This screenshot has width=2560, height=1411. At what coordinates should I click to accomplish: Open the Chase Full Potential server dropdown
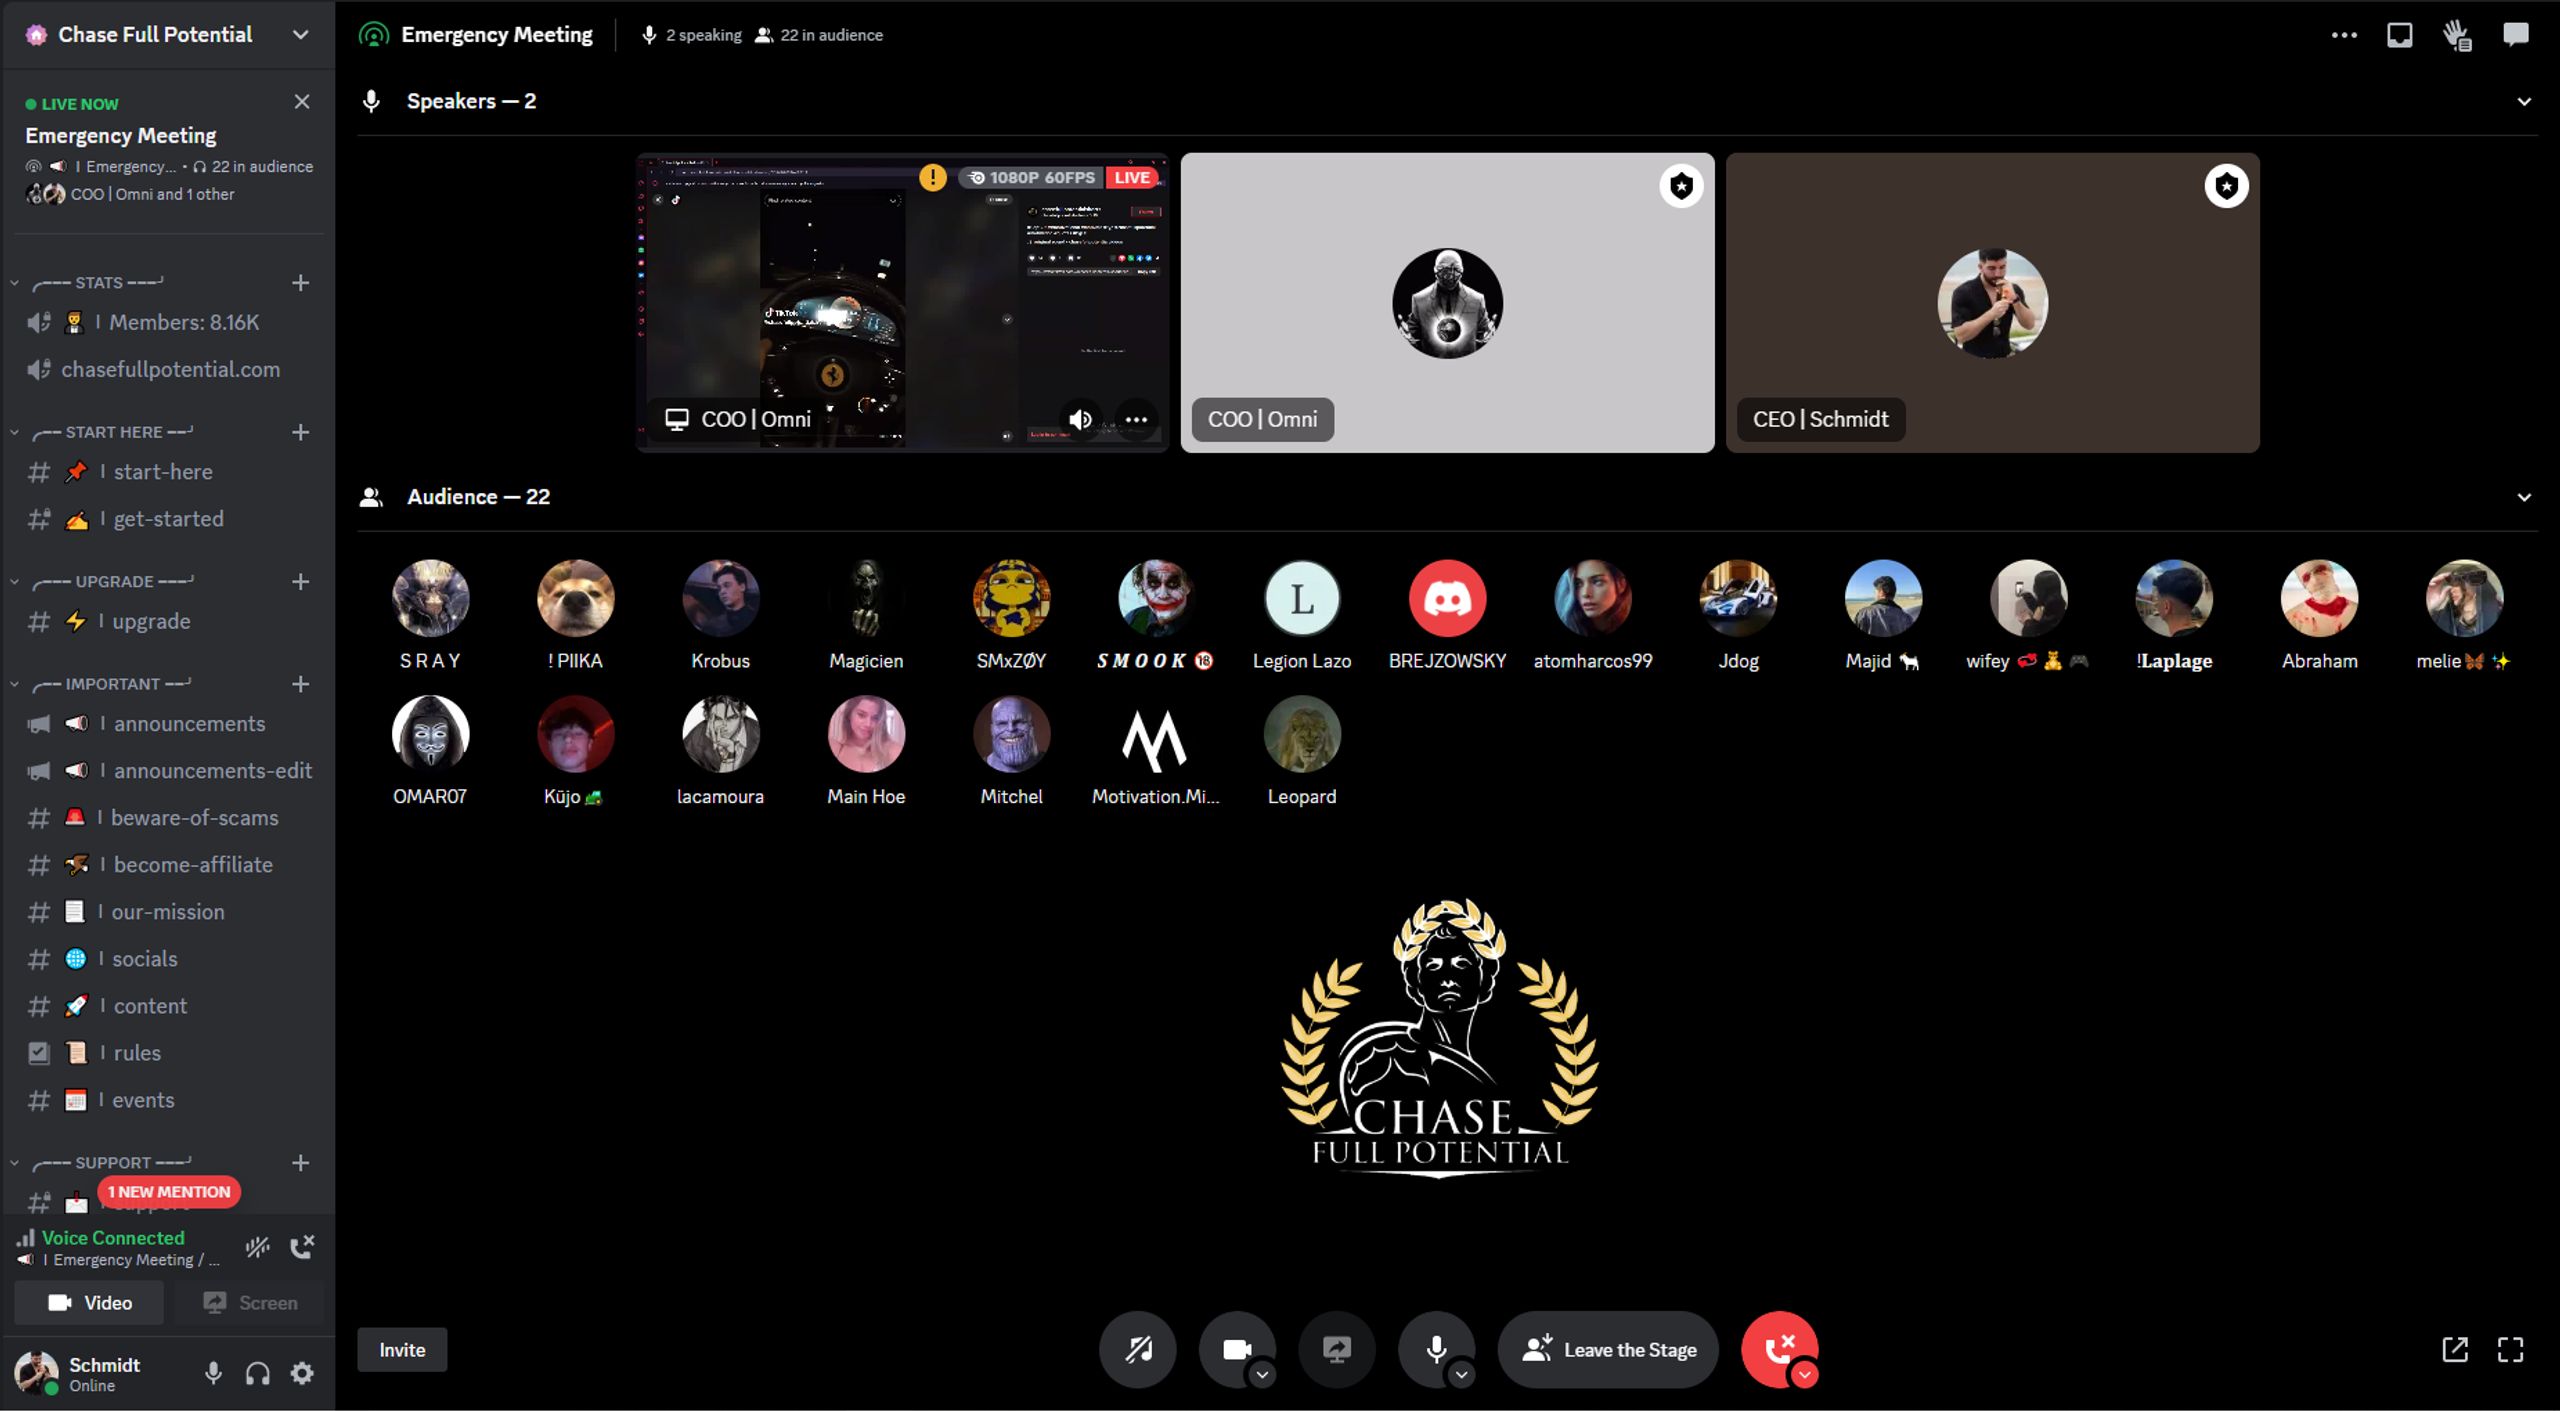click(x=300, y=34)
